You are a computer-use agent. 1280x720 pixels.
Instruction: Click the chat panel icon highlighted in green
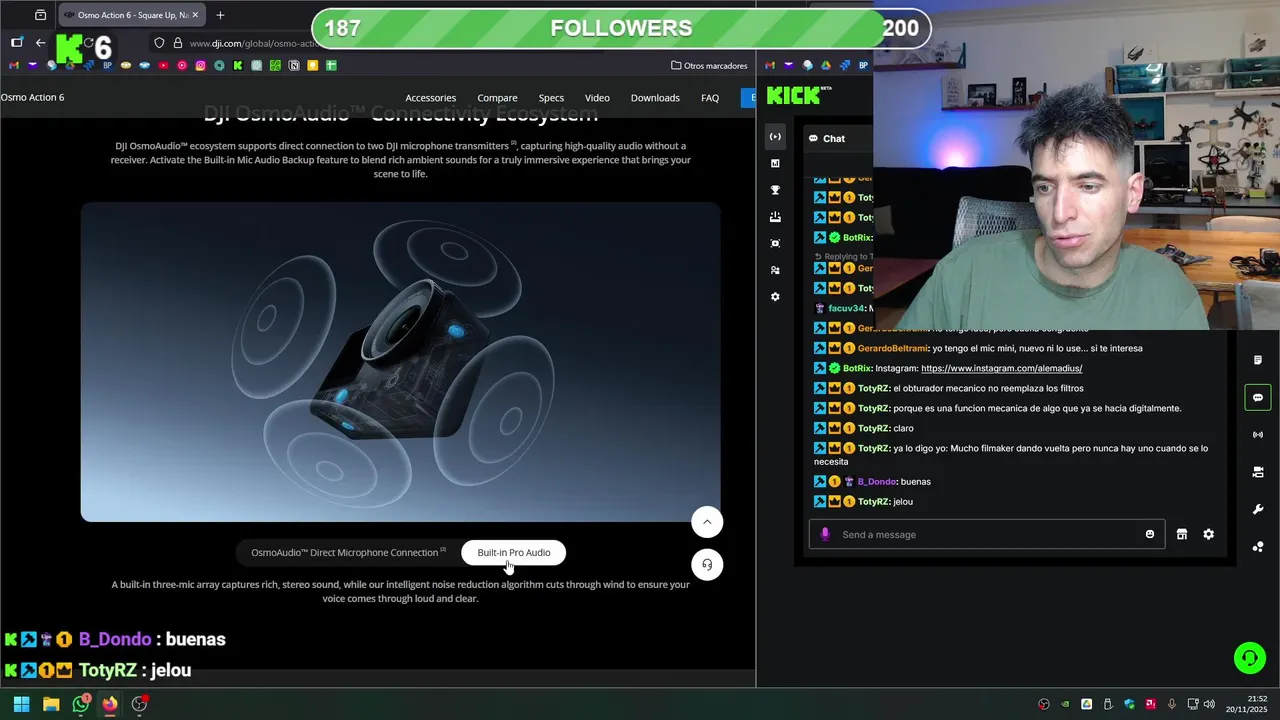point(1257,397)
